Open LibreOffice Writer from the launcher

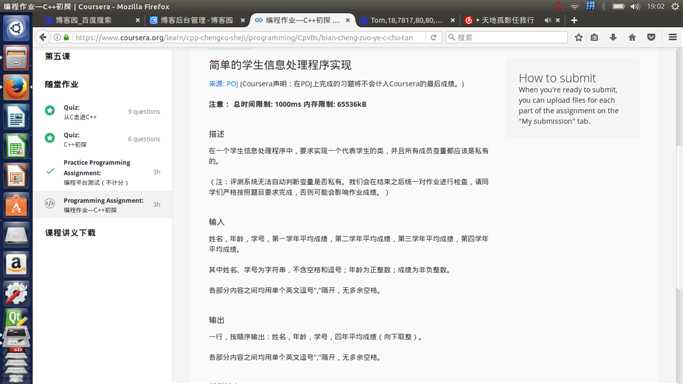tap(16, 117)
